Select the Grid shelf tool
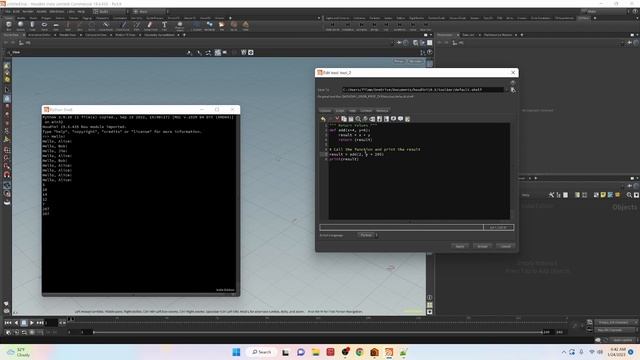This screenshot has height=360, width=640. [56, 26]
